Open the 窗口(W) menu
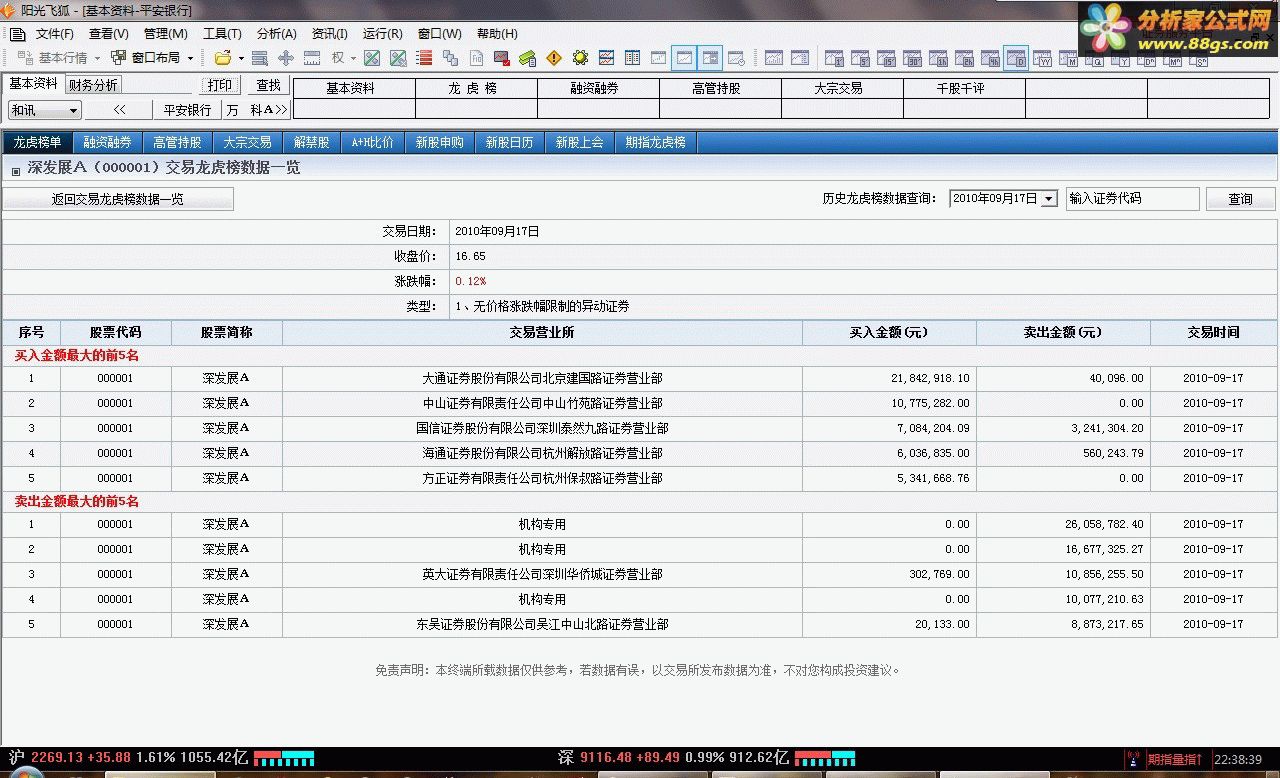Image resolution: width=1280 pixels, height=778 pixels. point(439,34)
